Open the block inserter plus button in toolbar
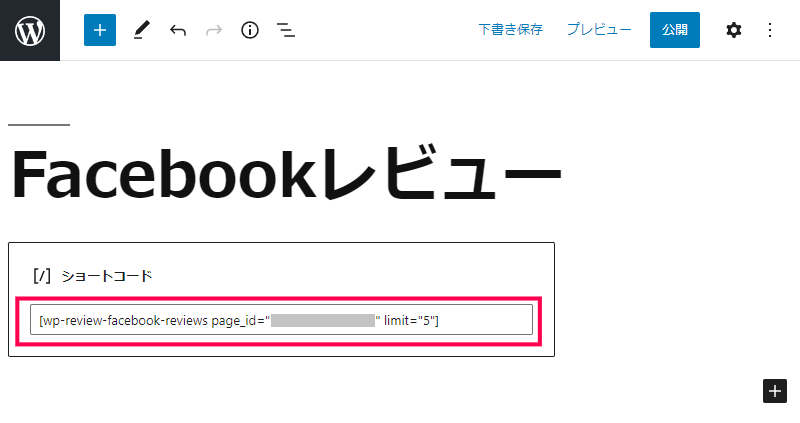 pyautogui.click(x=100, y=30)
